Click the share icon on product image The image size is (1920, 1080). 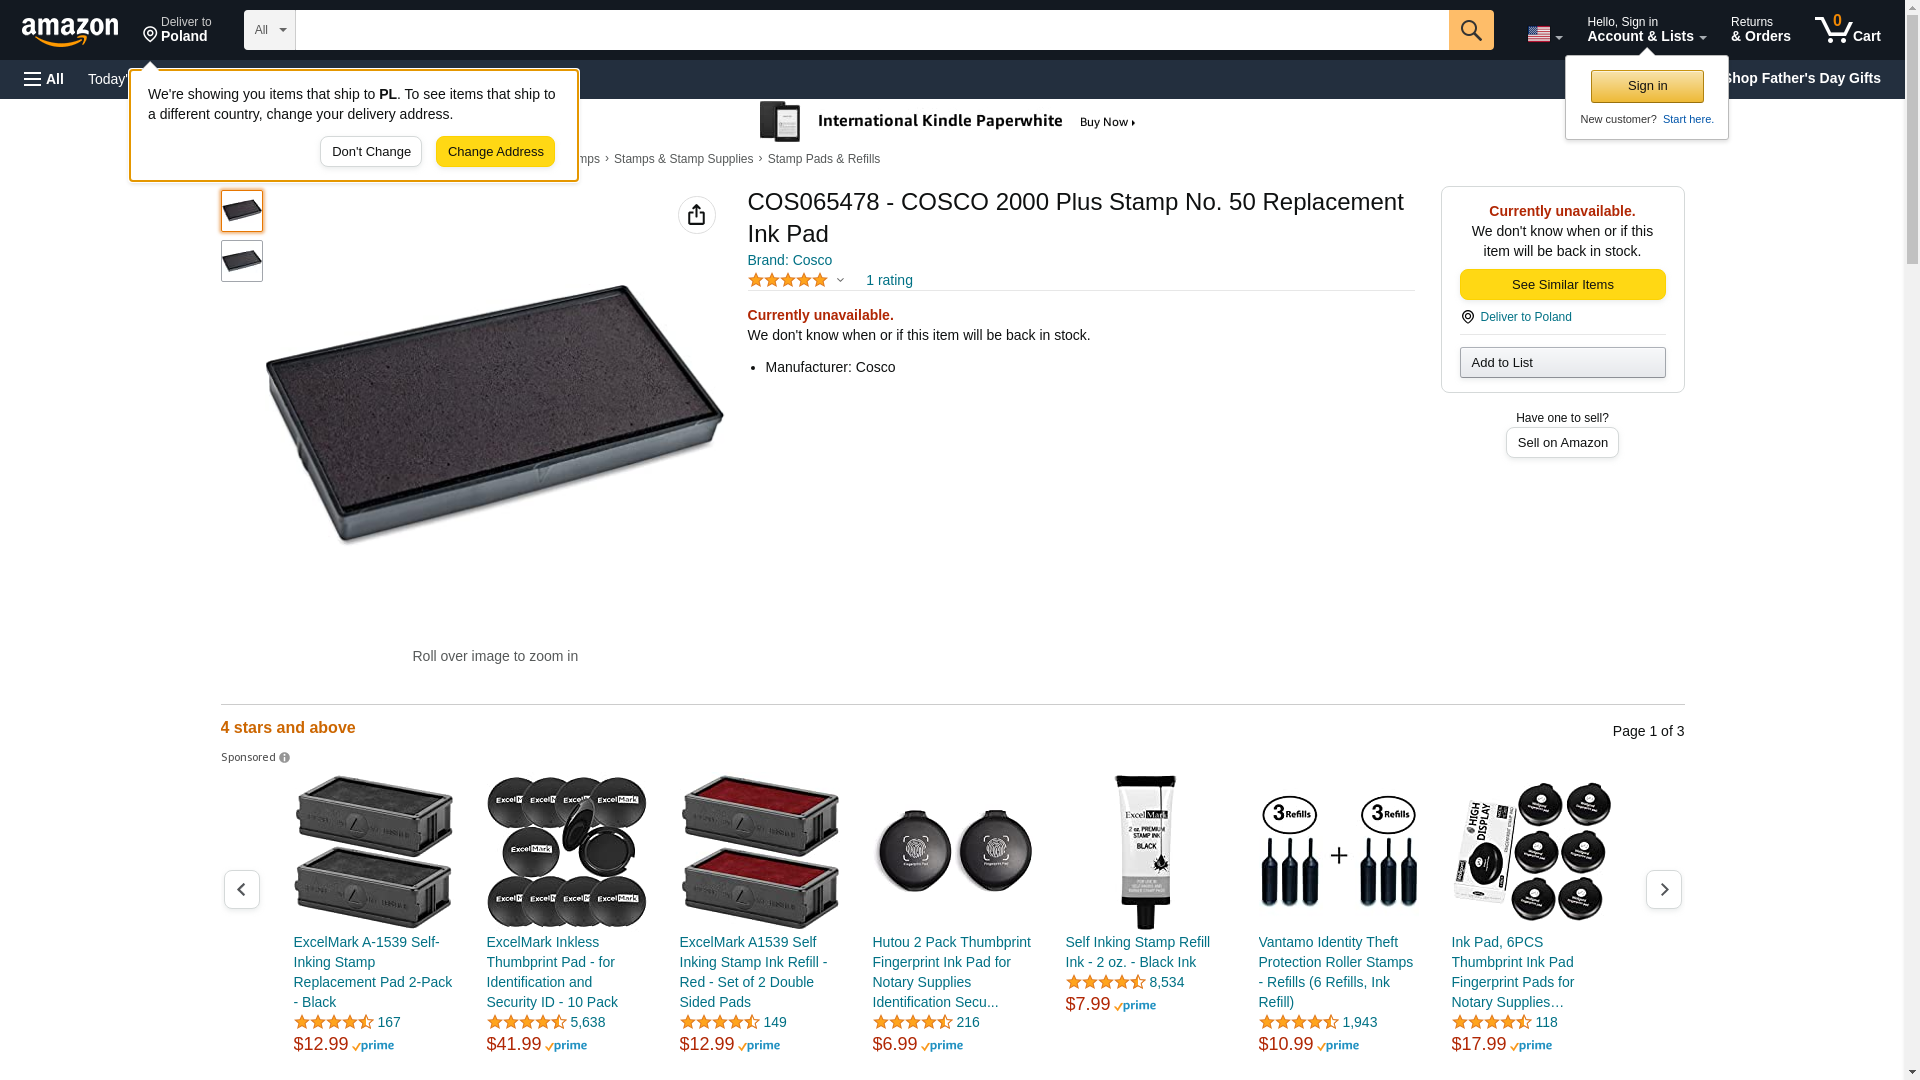tap(697, 215)
